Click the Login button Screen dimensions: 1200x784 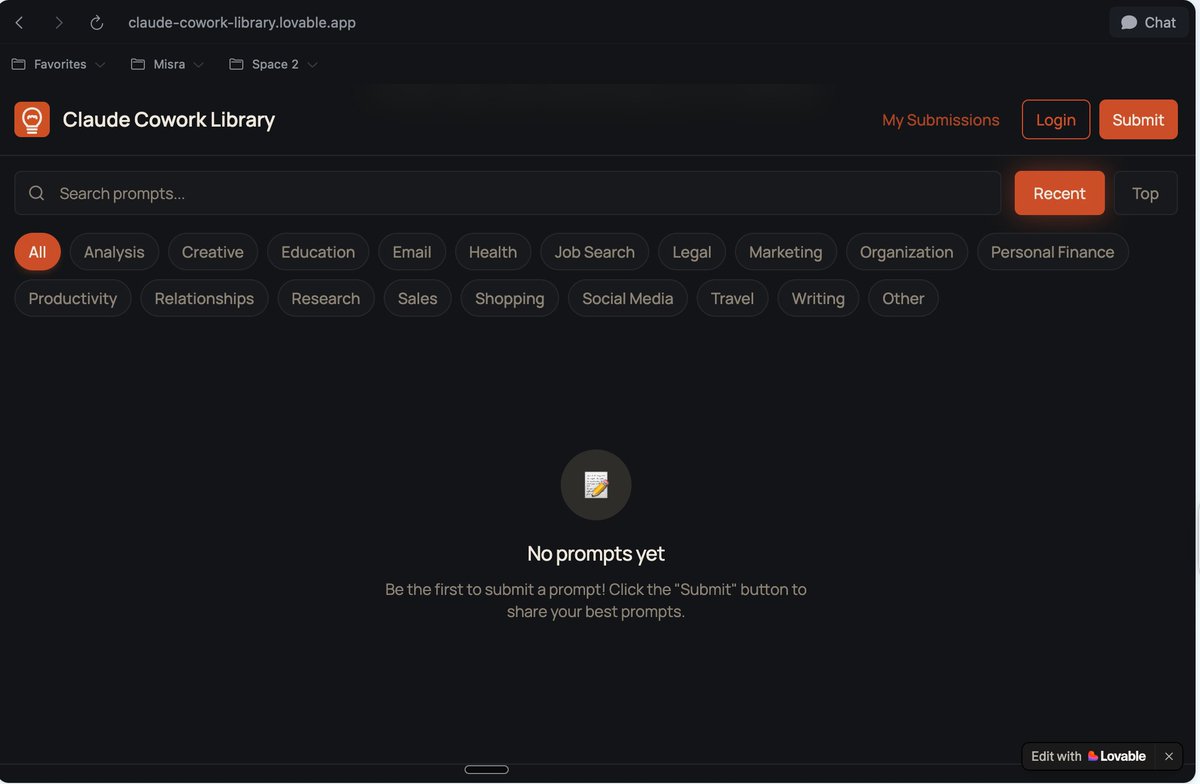coord(1056,120)
